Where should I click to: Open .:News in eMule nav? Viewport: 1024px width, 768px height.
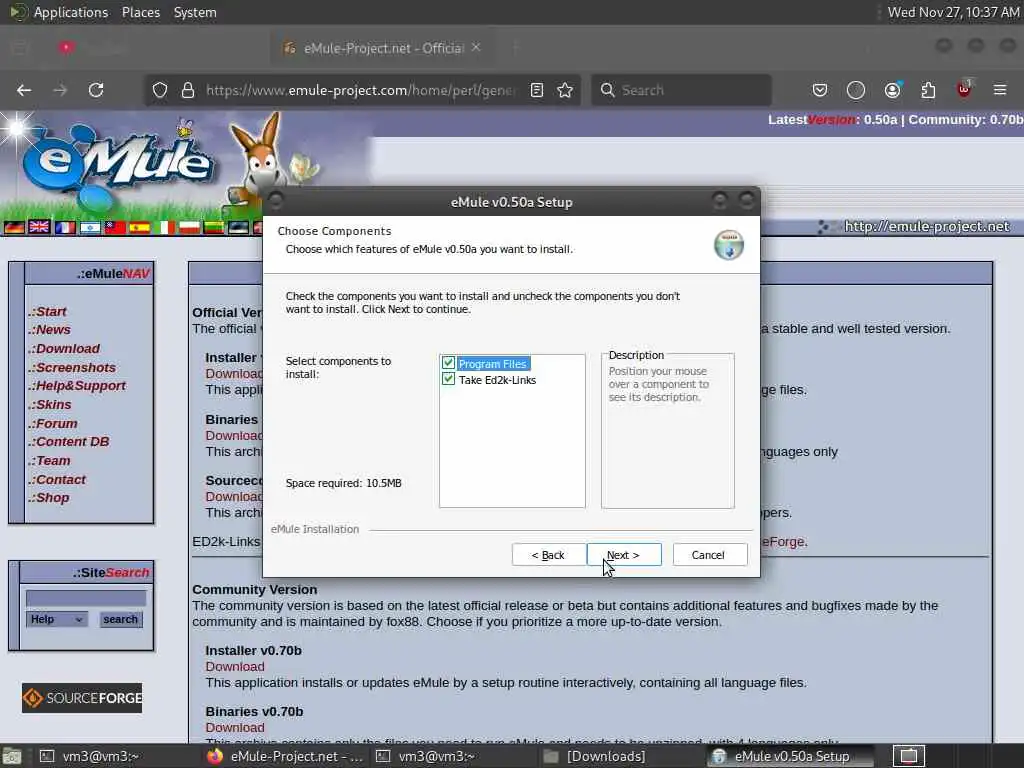tap(50, 330)
